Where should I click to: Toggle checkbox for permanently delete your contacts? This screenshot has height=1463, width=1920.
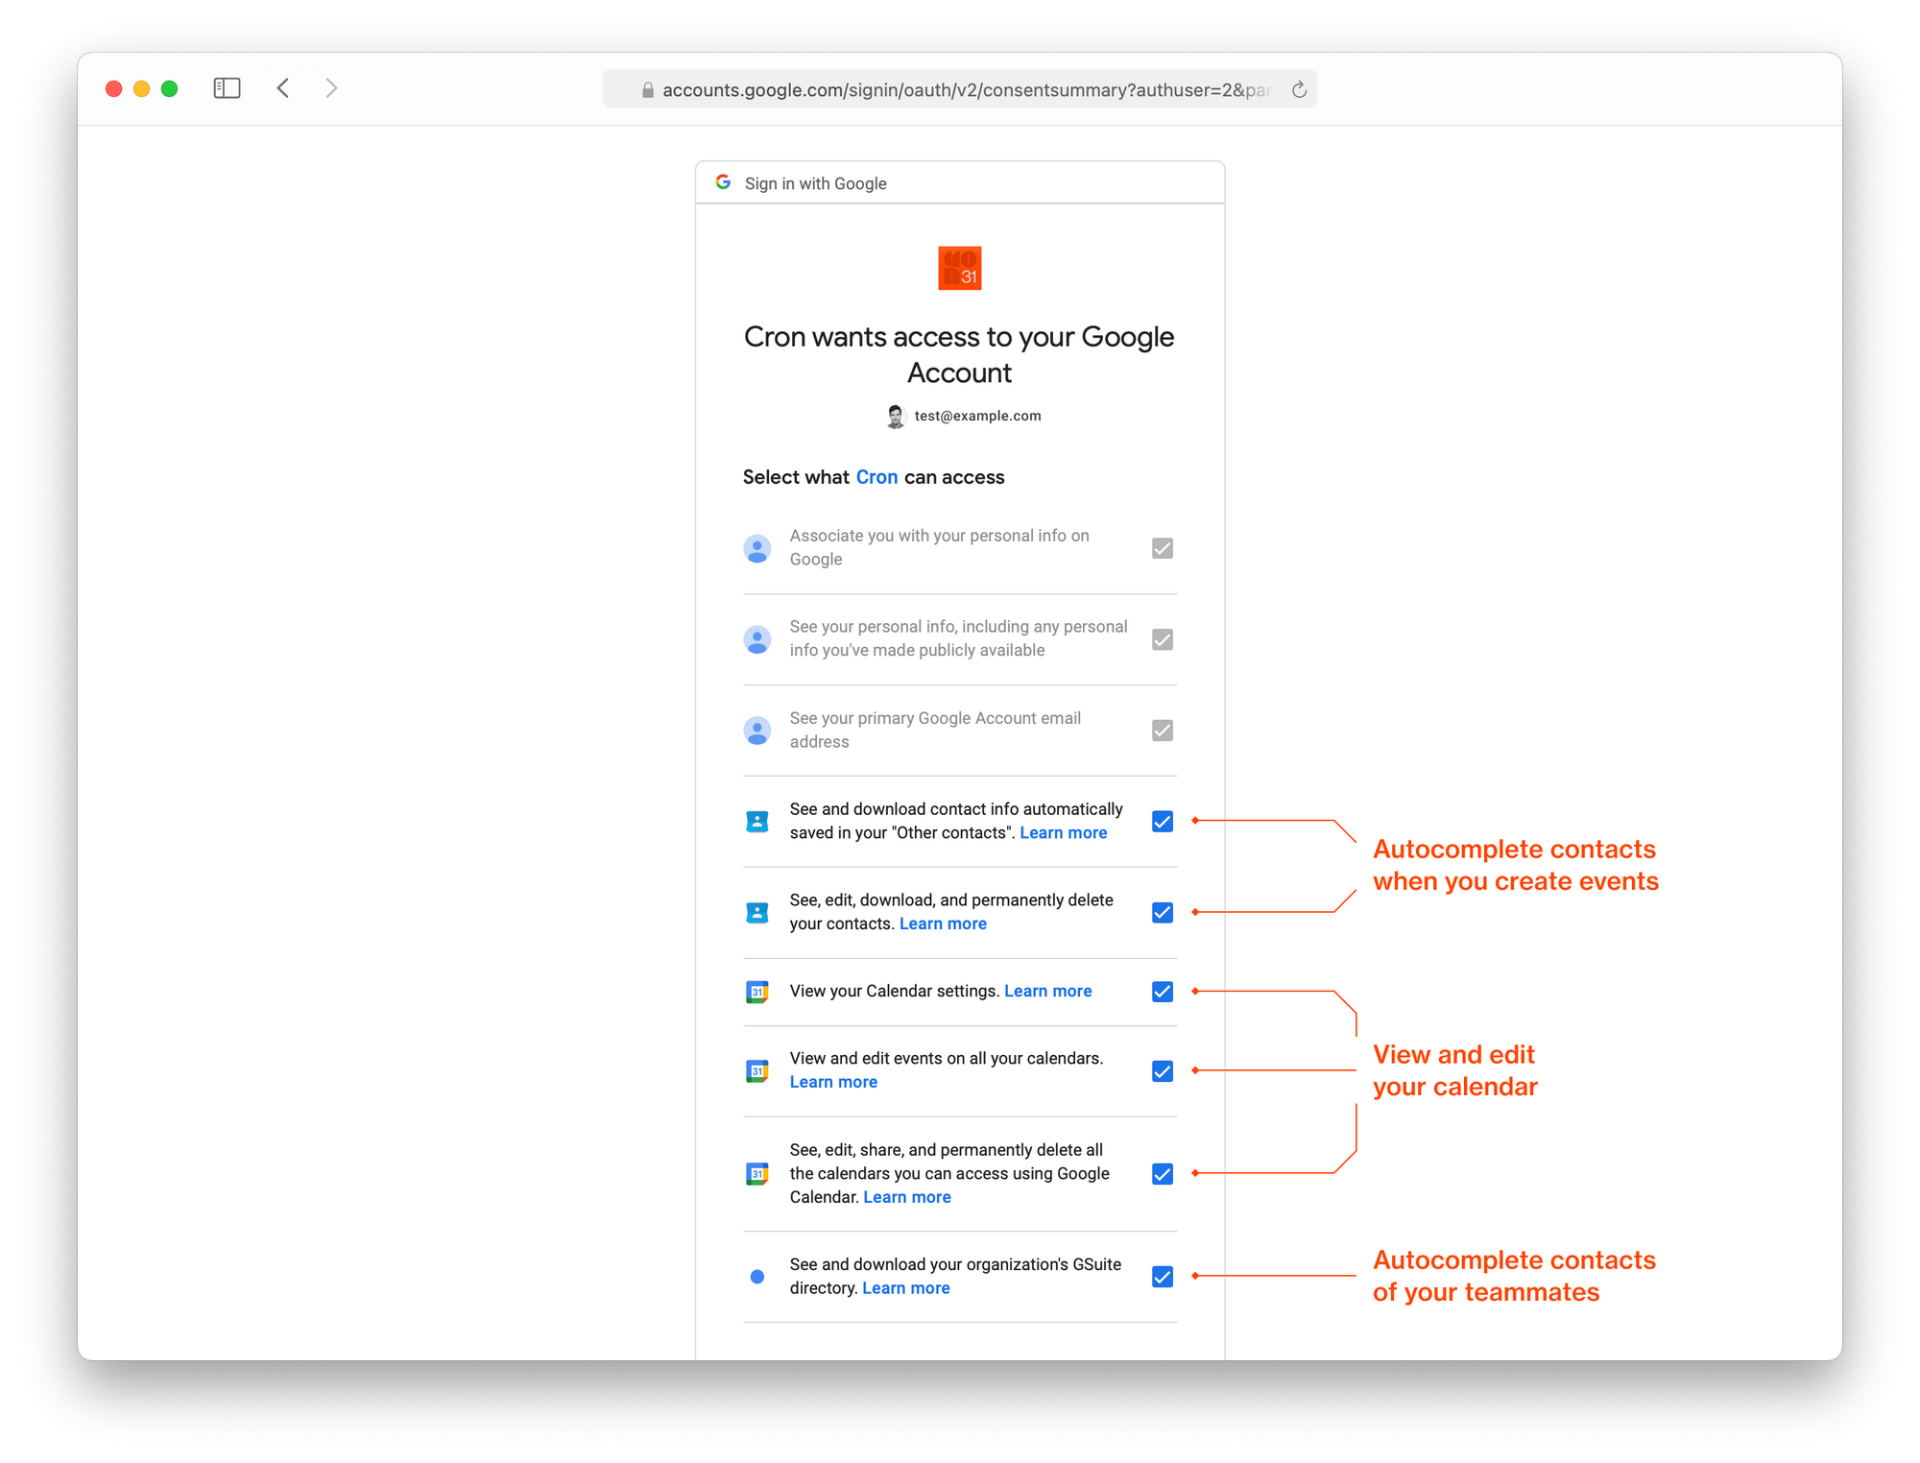click(1162, 912)
